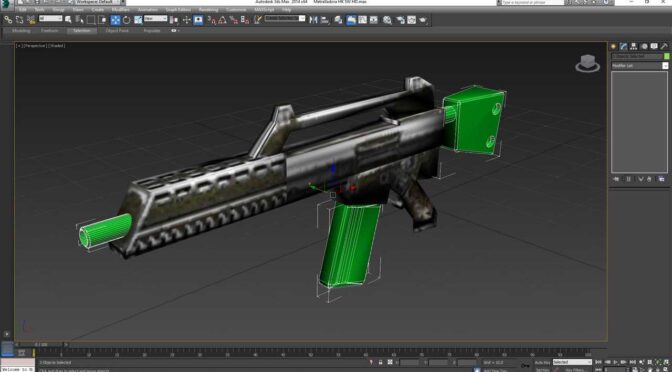Click the green object color swatch
Image resolution: width=672 pixels, height=372 pixels.
pos(666,56)
